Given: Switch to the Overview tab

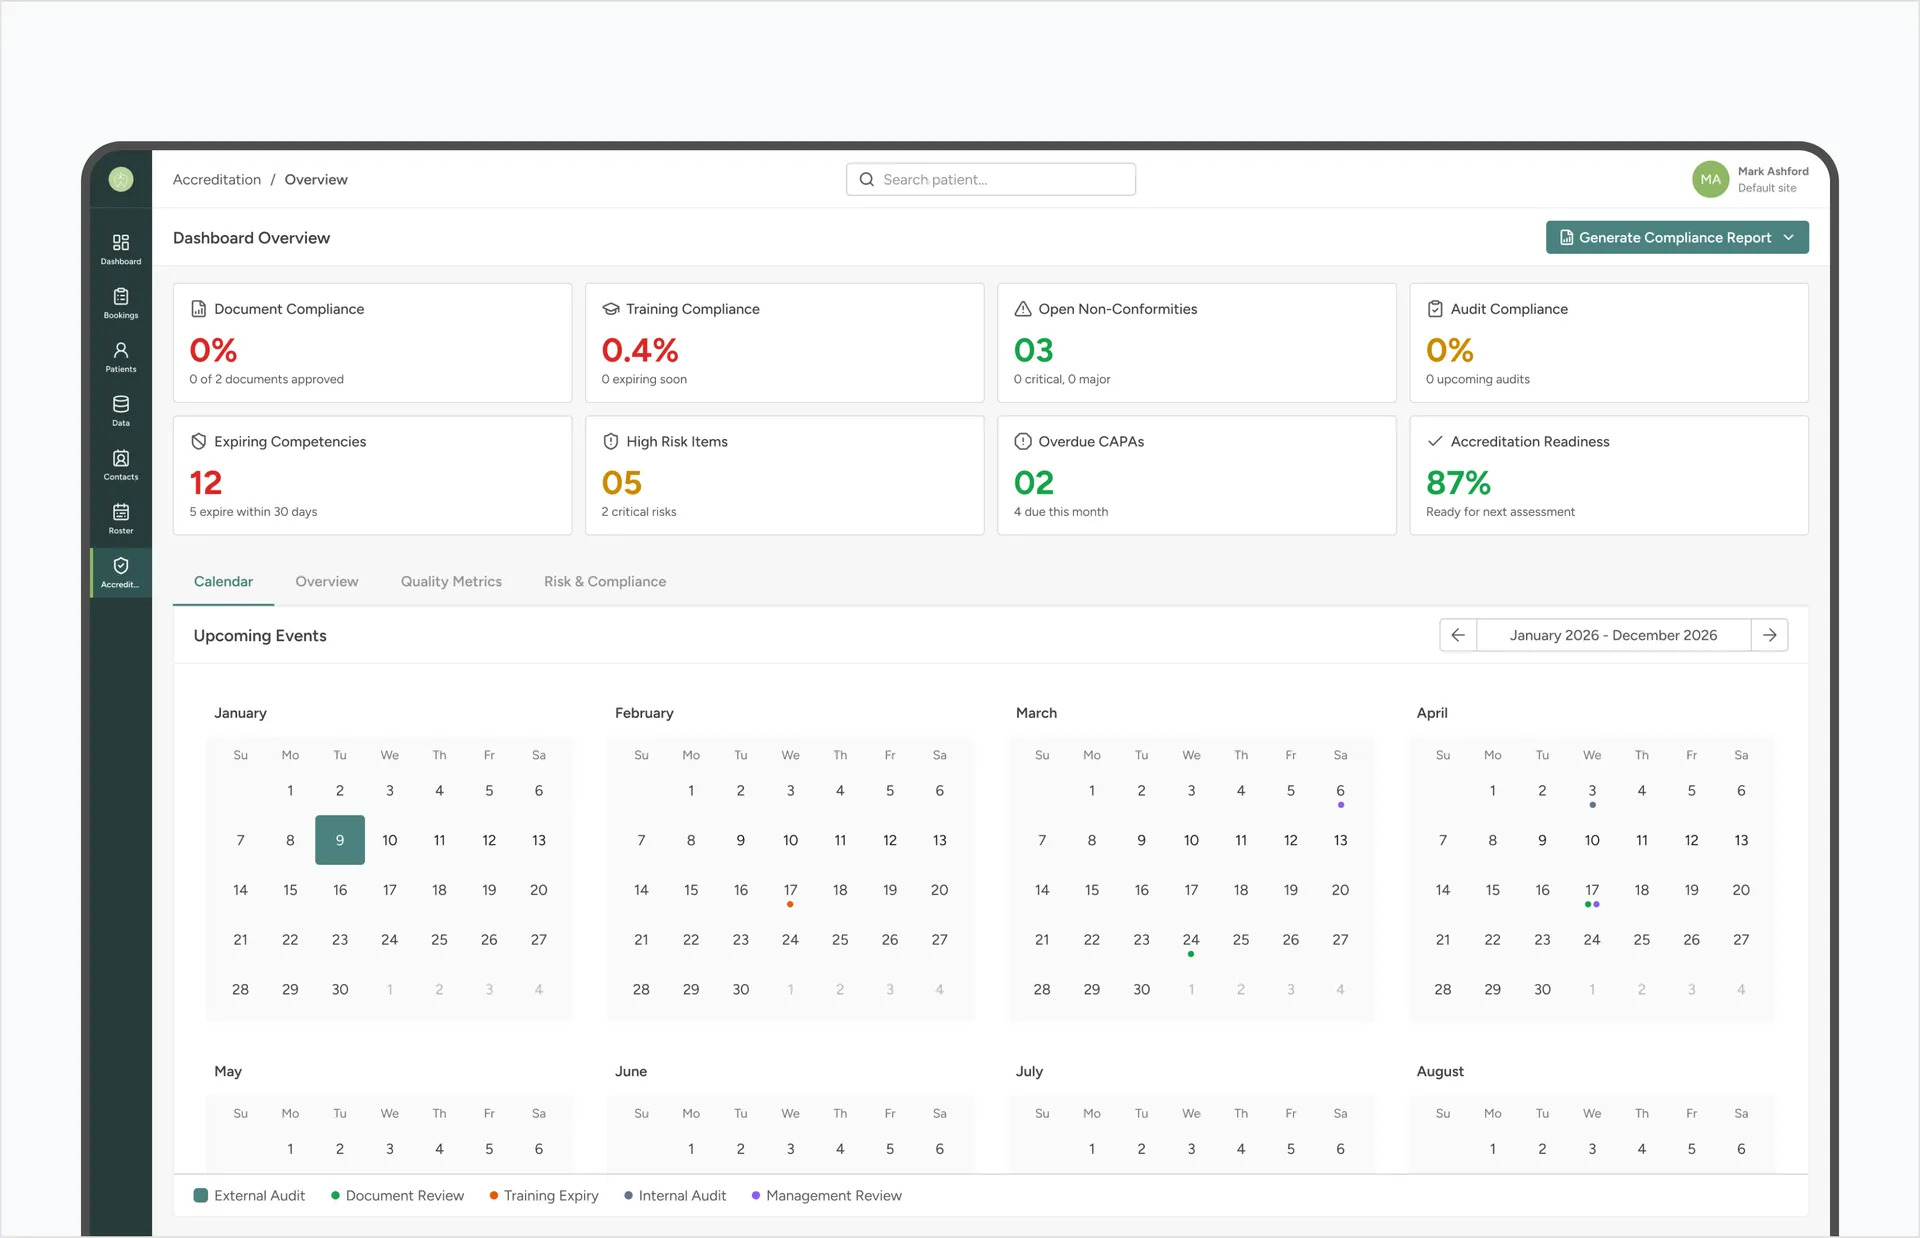Looking at the screenshot, I should coord(326,581).
